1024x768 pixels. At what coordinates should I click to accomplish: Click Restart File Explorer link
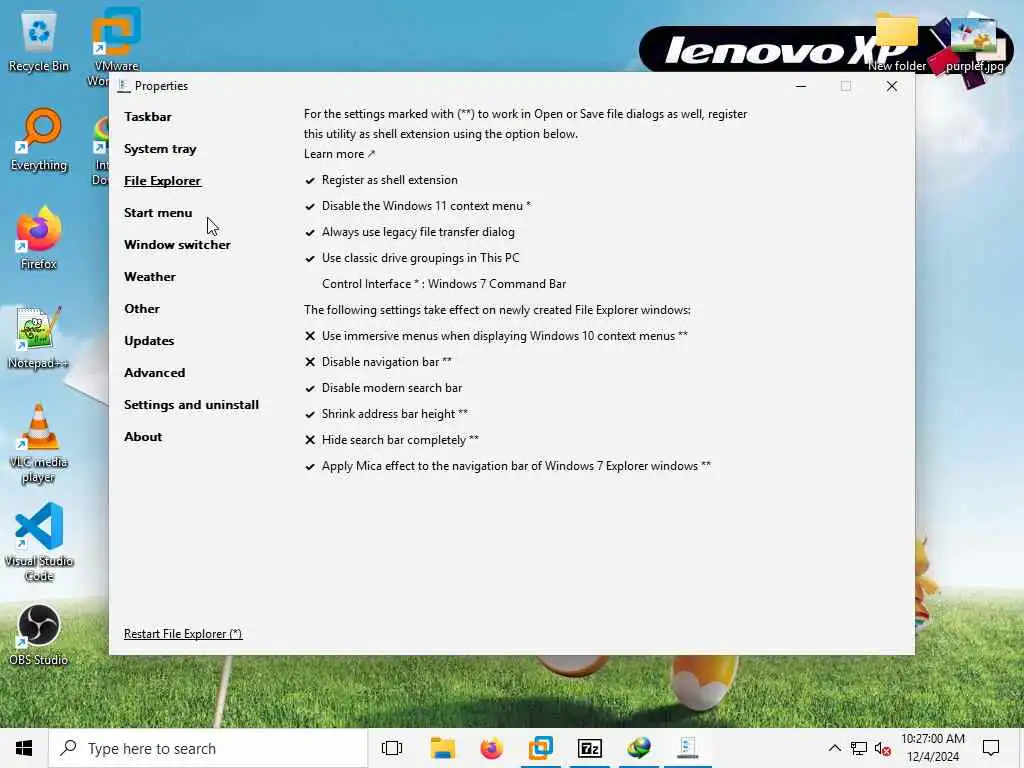[x=183, y=633]
